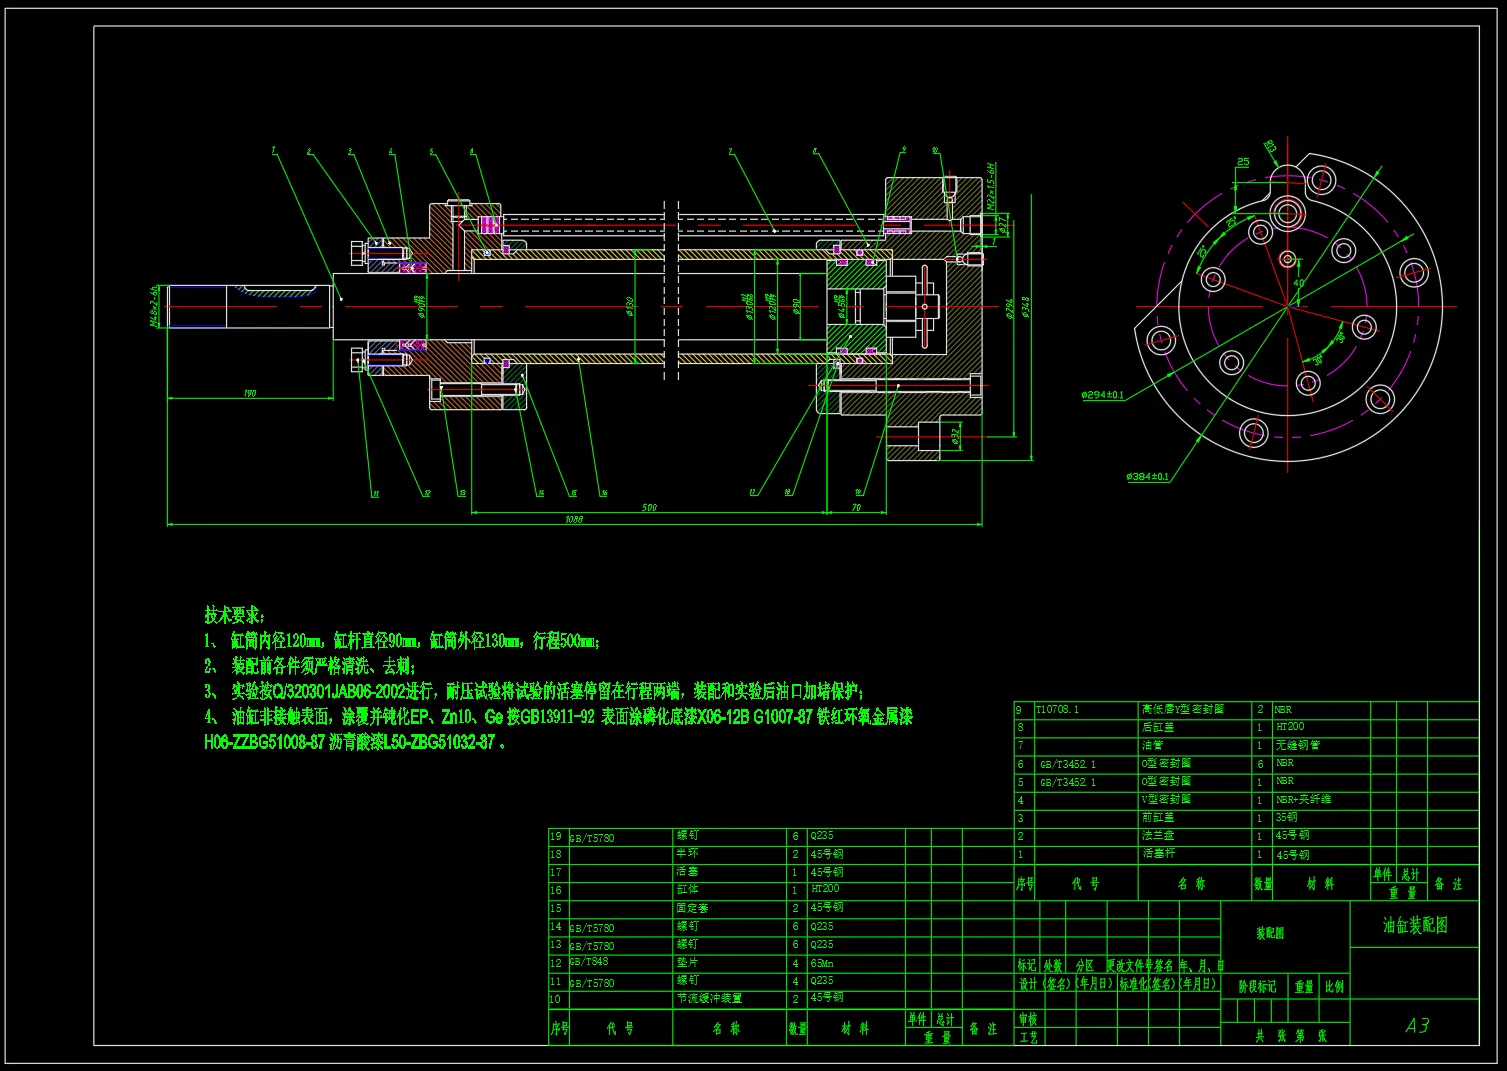Click the 'NBR+夹纤维' material cell

(1303, 800)
